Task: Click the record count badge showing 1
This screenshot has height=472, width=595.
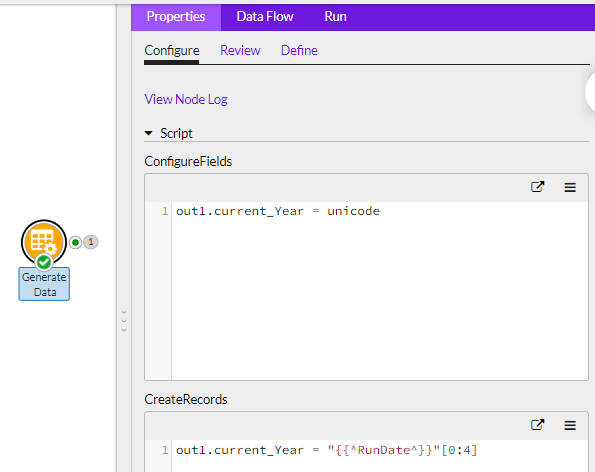Action: click(91, 242)
